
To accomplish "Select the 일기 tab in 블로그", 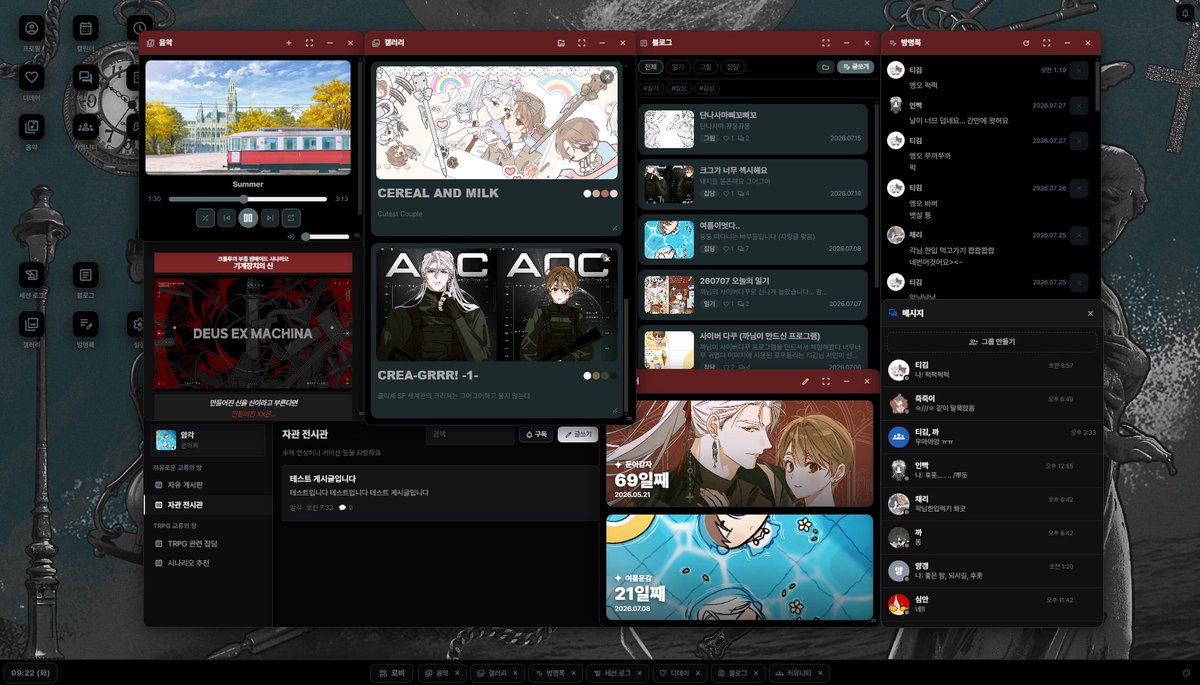I will pos(678,66).
